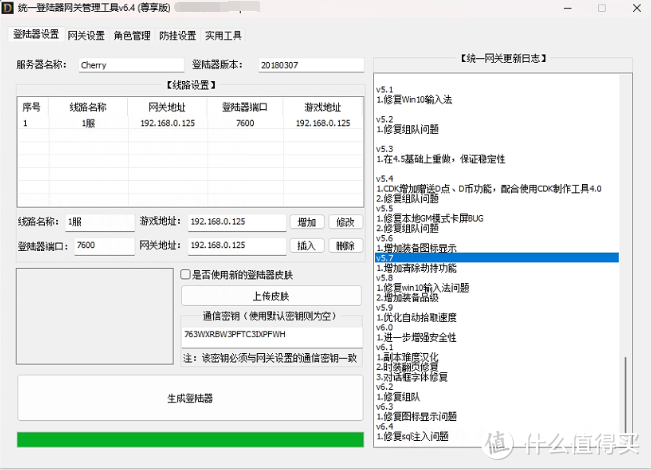This screenshot has width=651, height=470.
Task: Select log line 1.修复sql注入问题
Action: pos(412,436)
